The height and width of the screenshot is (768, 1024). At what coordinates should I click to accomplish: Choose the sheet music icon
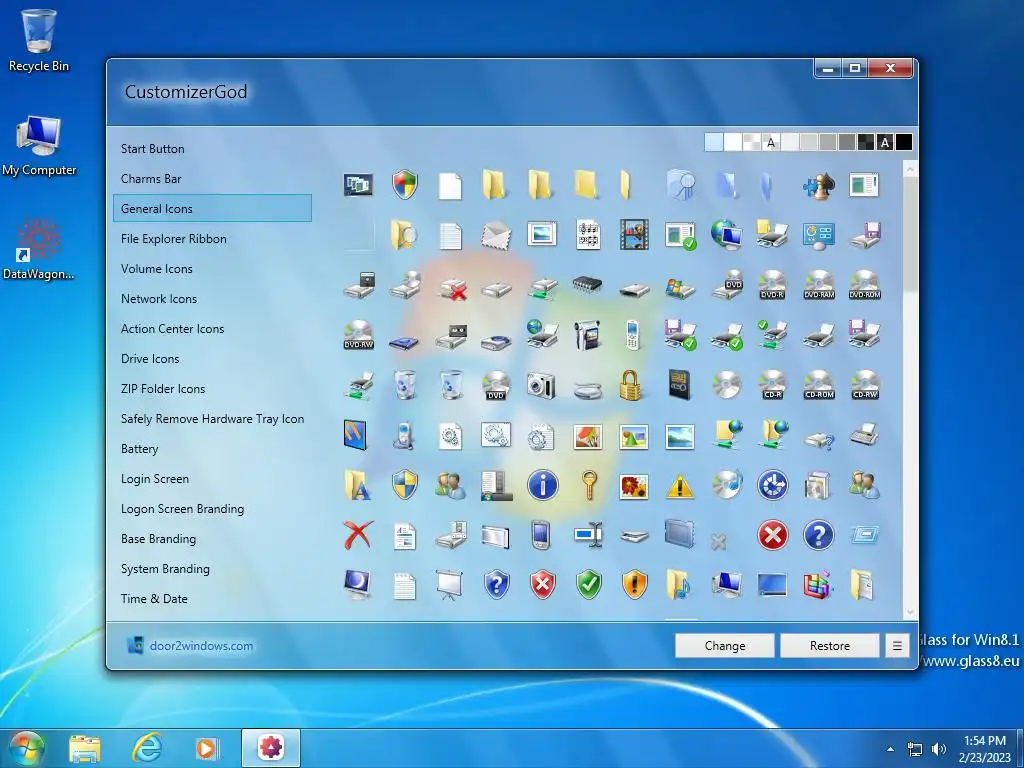point(588,234)
